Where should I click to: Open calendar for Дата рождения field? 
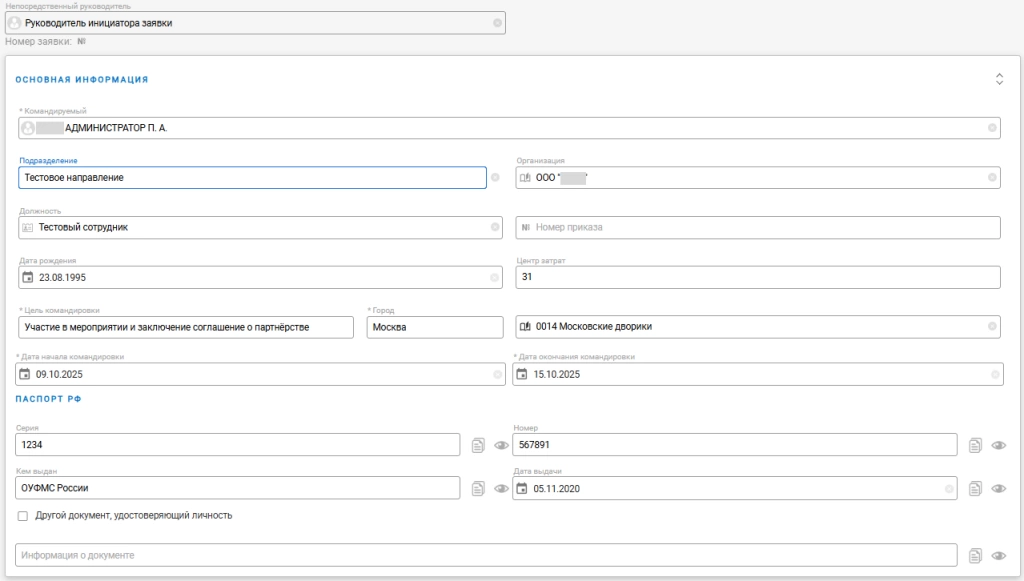coord(28,277)
